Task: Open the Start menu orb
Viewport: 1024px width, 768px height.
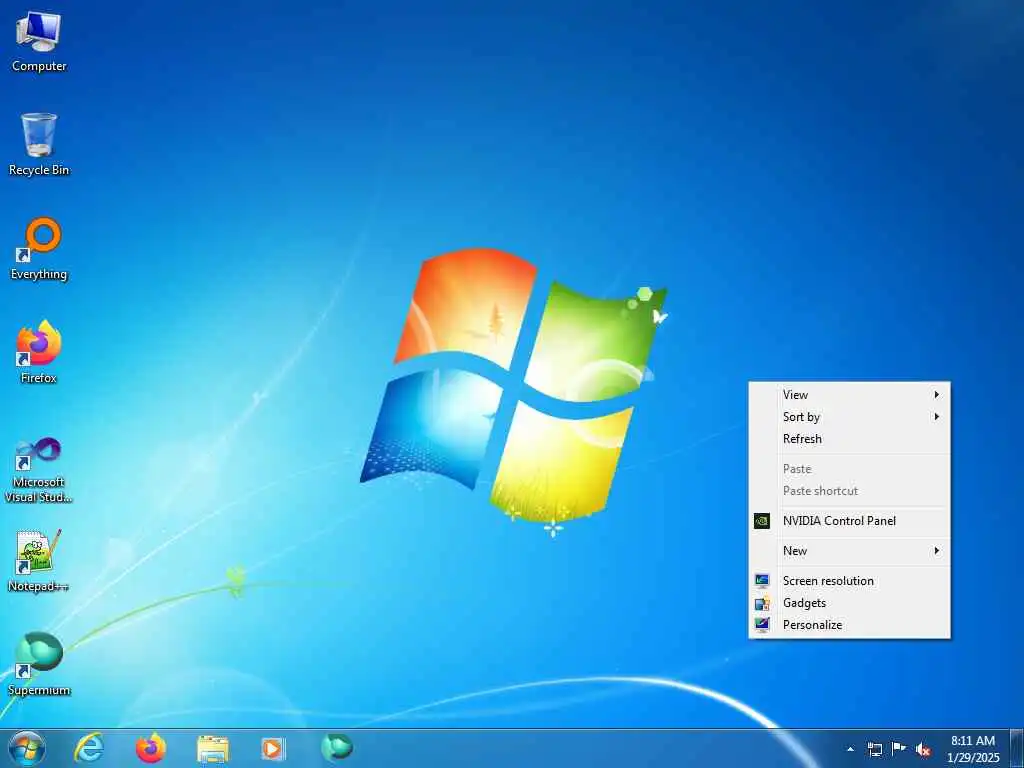Action: coord(27,748)
